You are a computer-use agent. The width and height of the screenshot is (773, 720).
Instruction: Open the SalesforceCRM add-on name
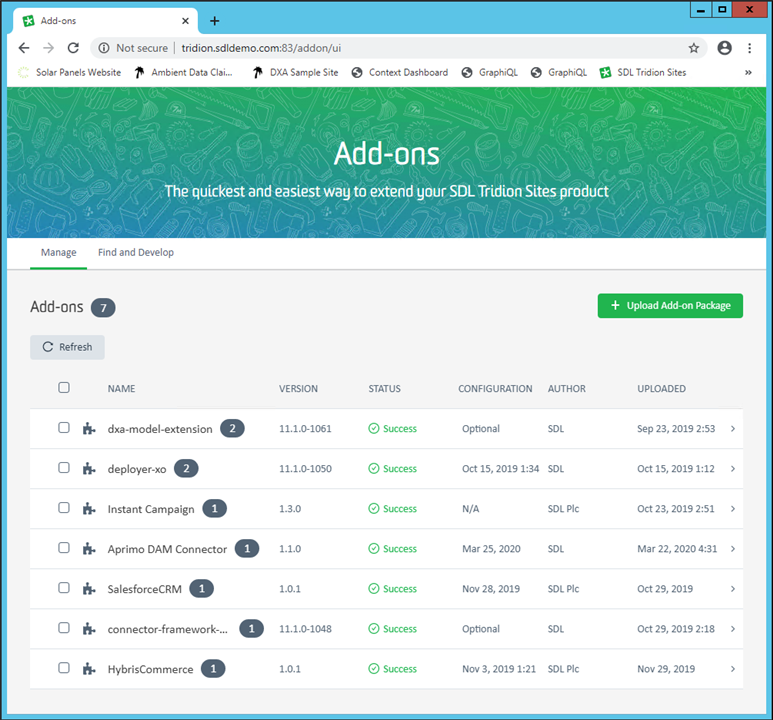(144, 589)
